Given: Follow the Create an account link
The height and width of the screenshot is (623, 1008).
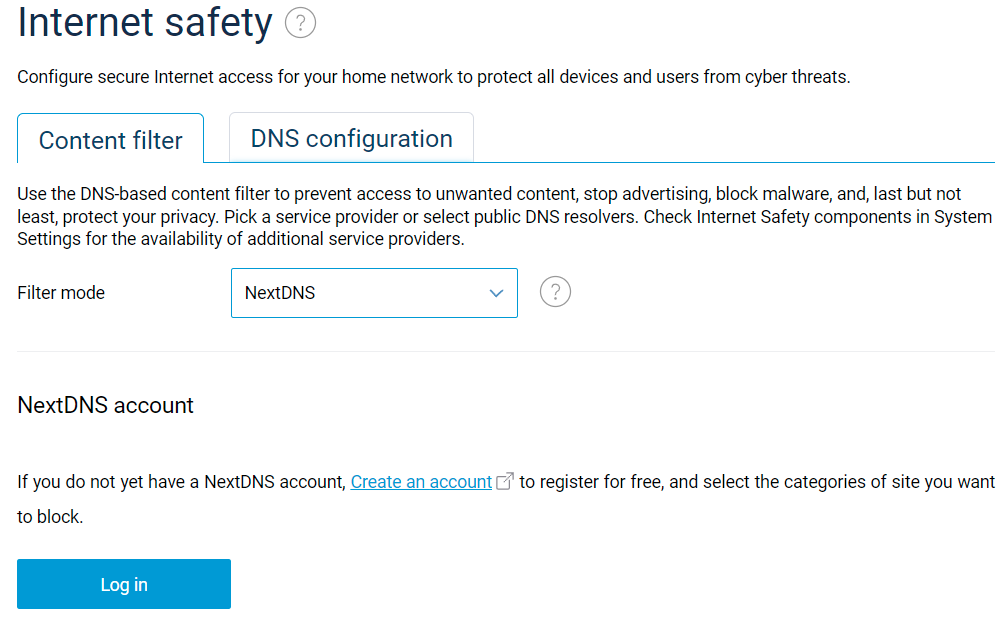Looking at the screenshot, I should point(421,482).
